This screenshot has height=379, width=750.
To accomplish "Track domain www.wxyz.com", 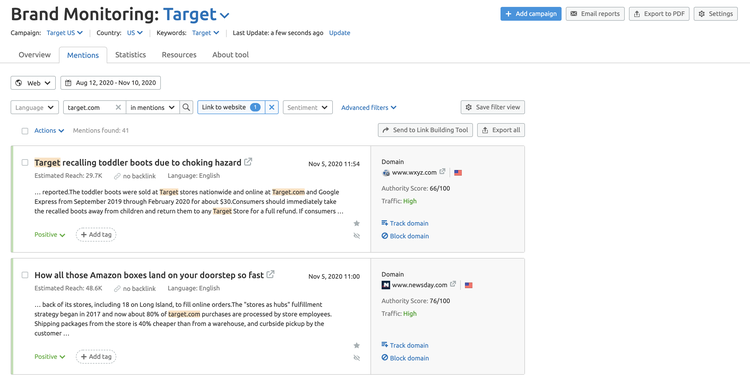I will (x=405, y=223).
